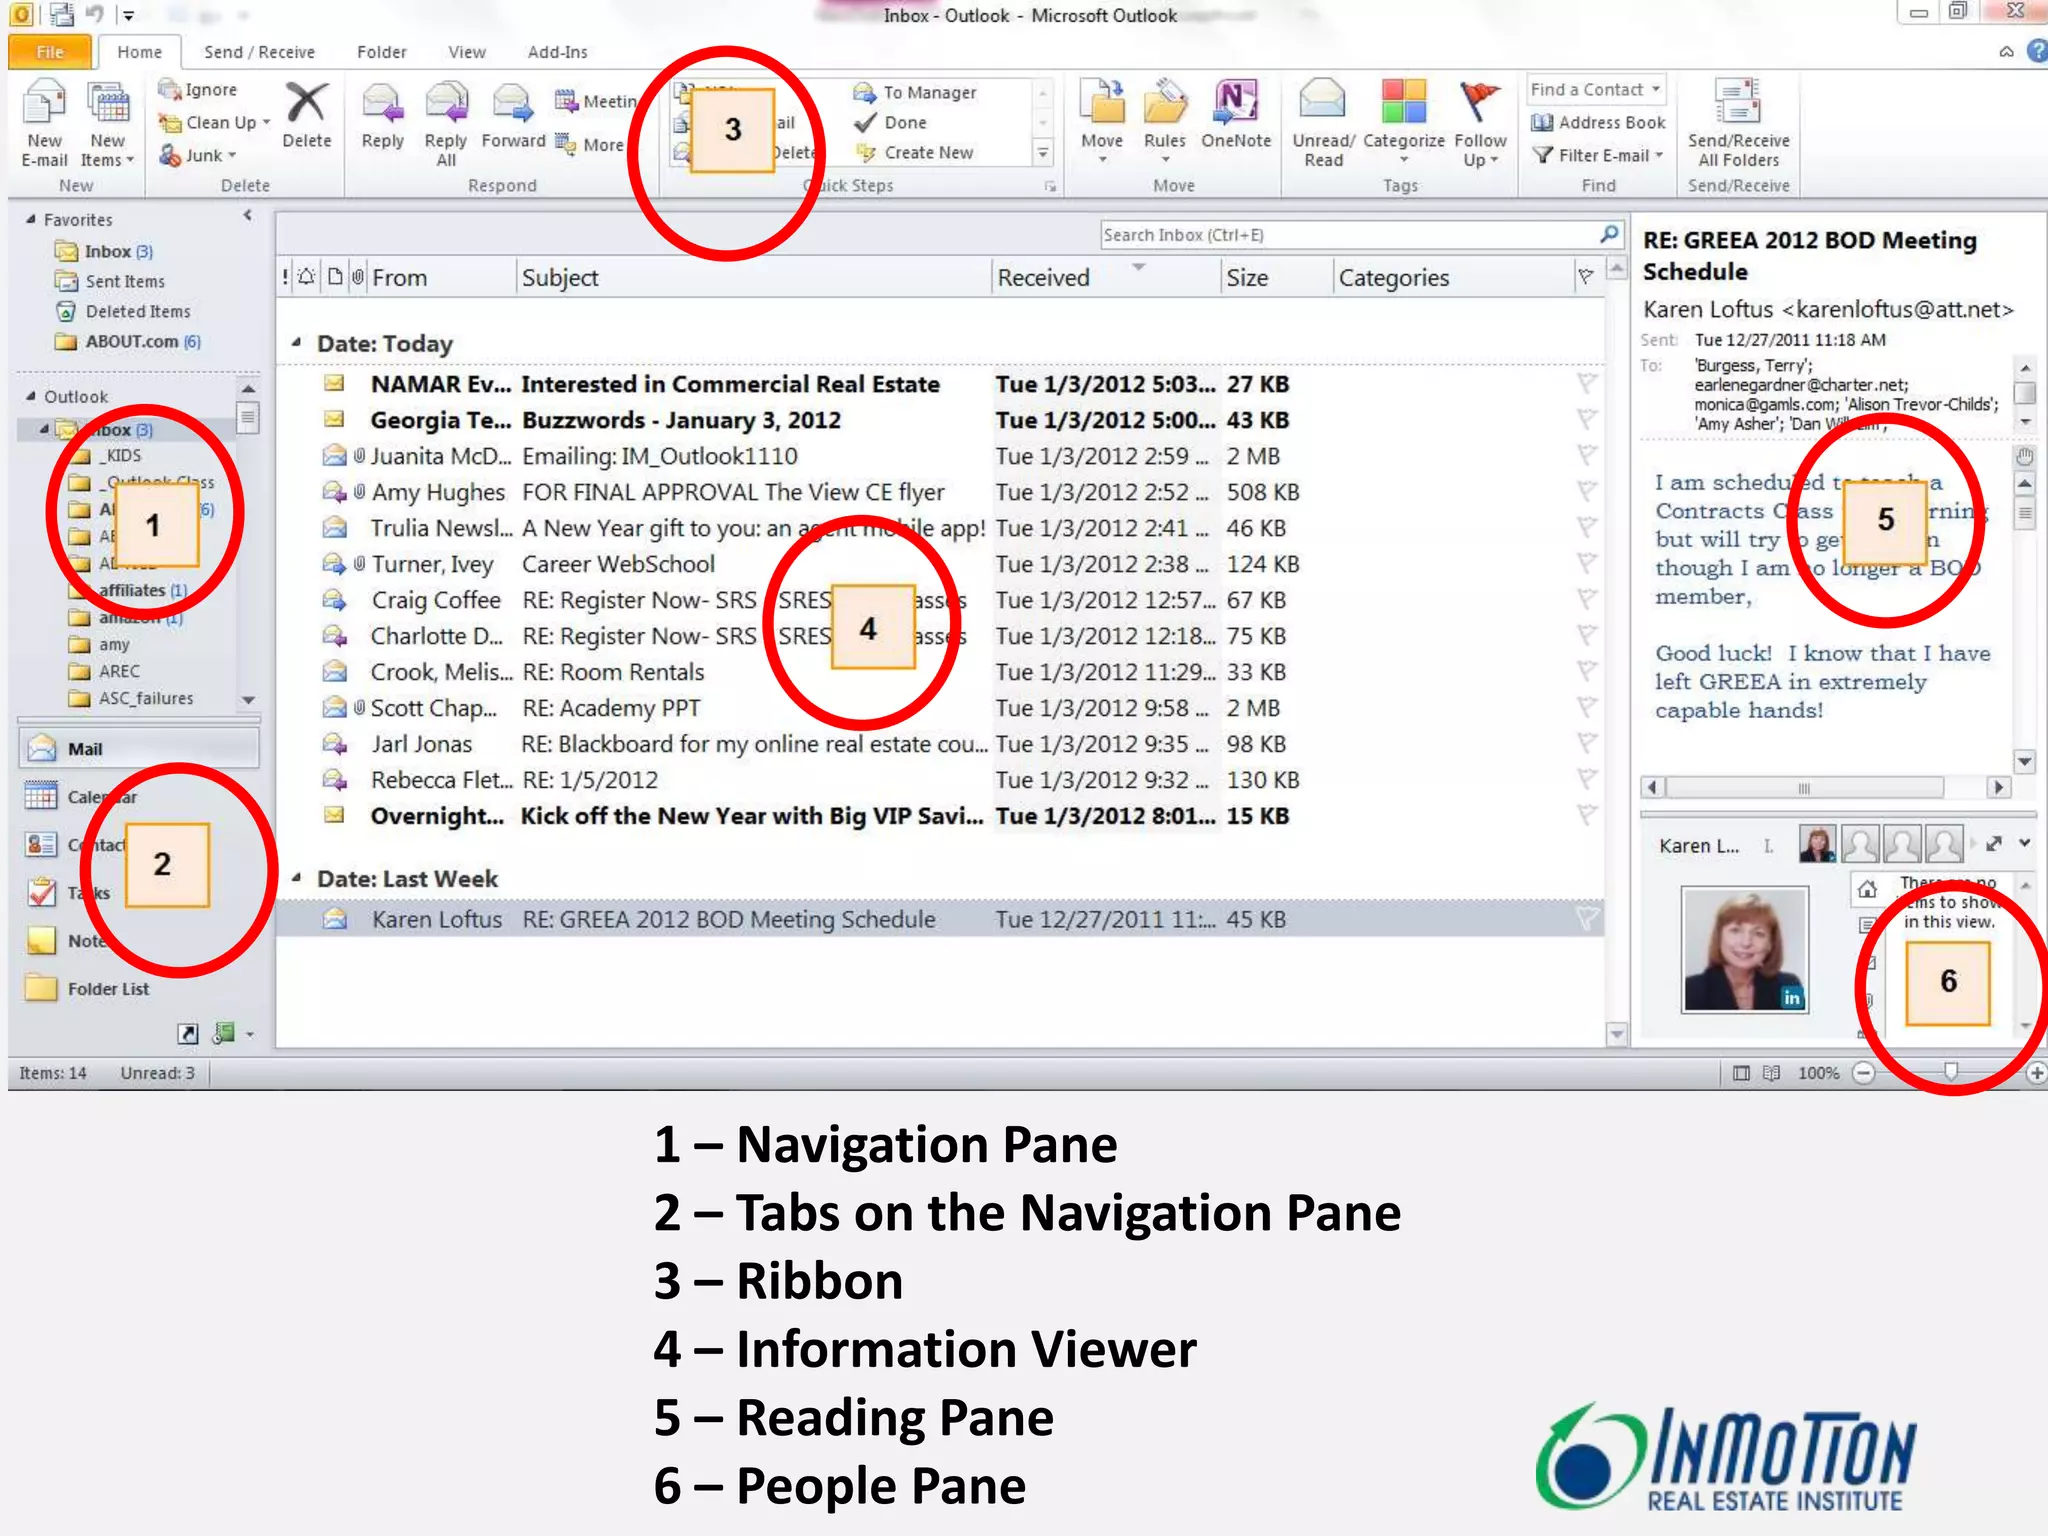
Task: Switch to the Add-Ins tab
Action: coord(557,52)
